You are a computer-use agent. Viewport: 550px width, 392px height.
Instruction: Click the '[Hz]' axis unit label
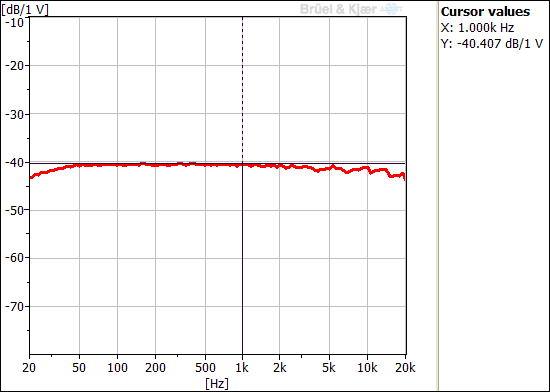pyautogui.click(x=217, y=383)
